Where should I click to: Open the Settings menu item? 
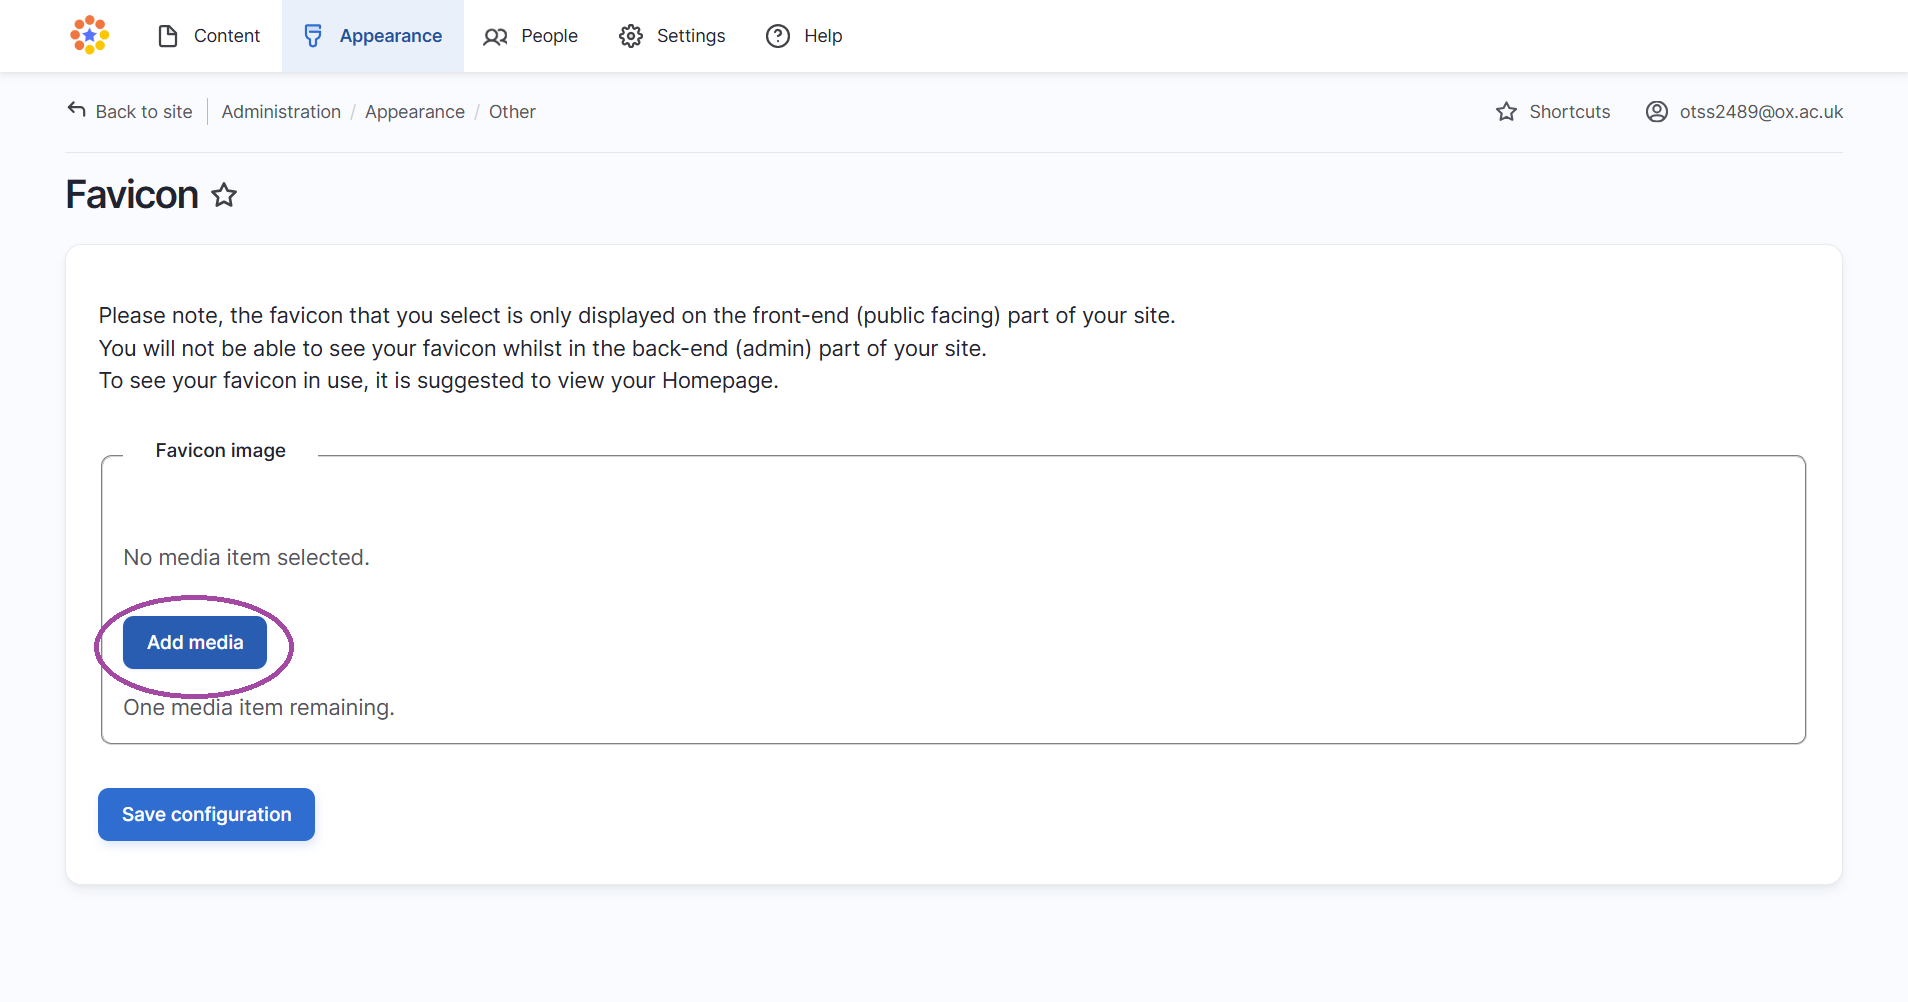point(689,36)
